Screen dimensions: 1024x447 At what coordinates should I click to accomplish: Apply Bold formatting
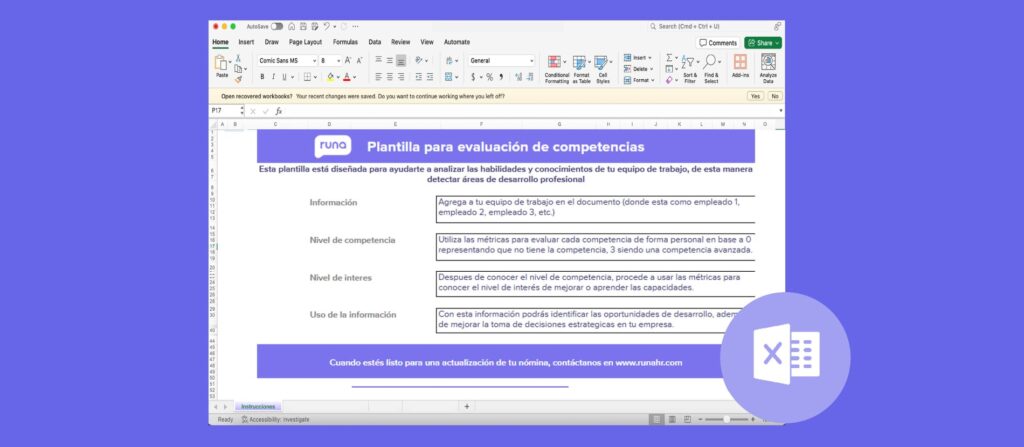[x=263, y=77]
